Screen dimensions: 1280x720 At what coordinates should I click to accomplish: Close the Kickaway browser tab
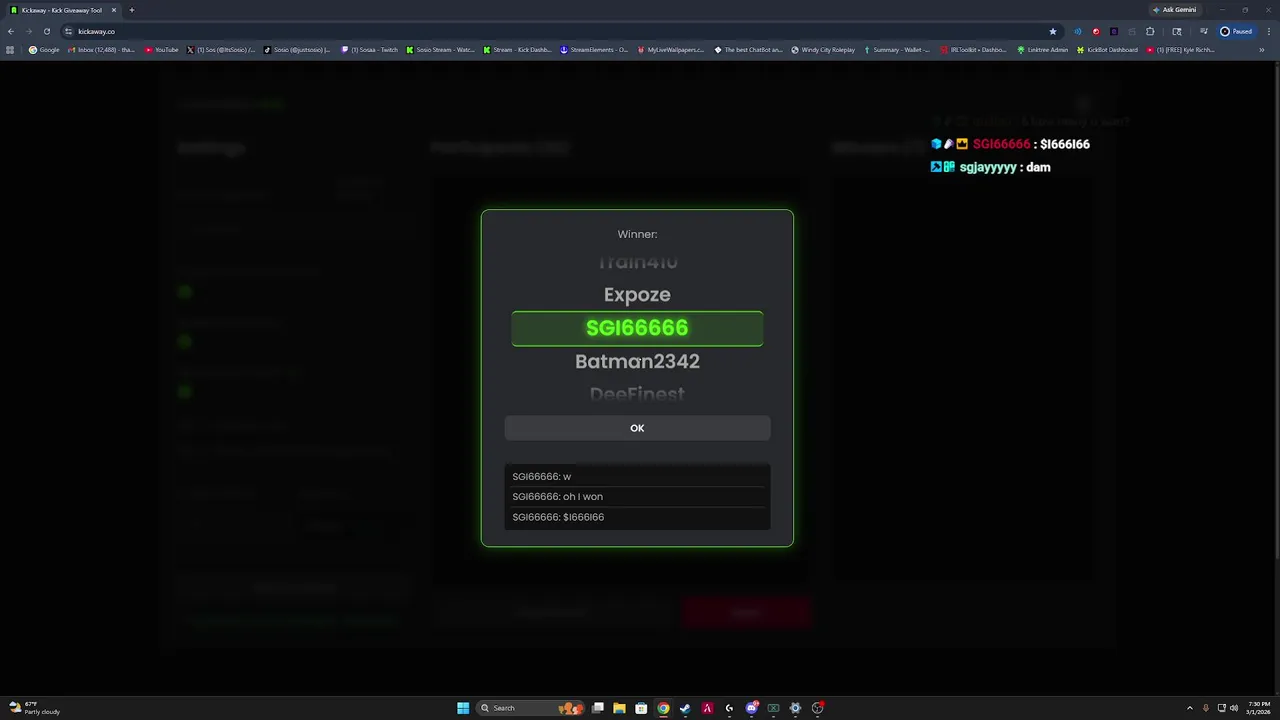coord(114,10)
